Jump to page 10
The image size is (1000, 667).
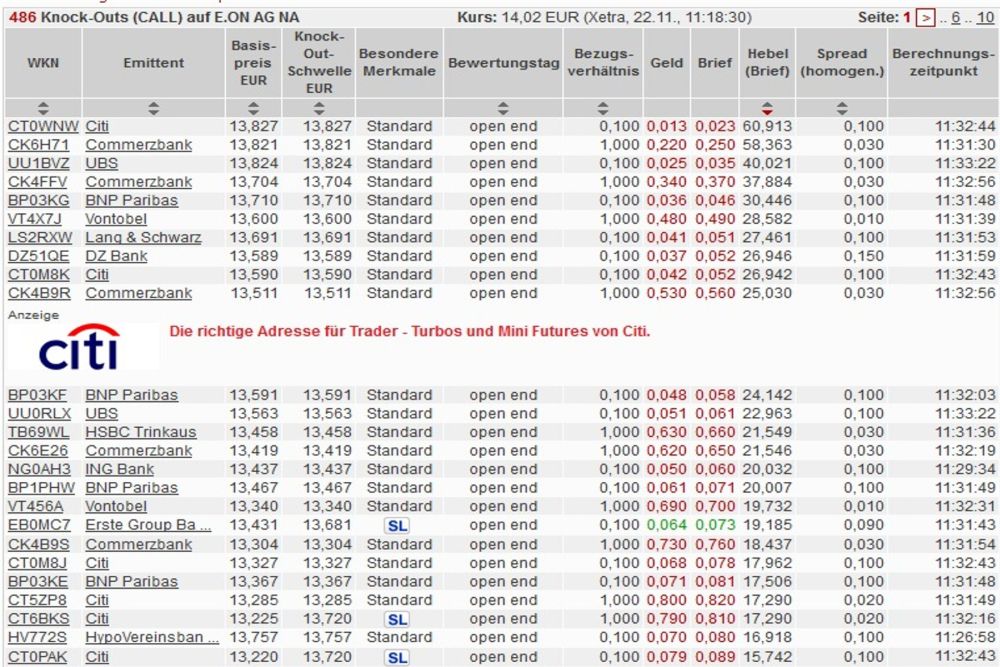[x=985, y=18]
